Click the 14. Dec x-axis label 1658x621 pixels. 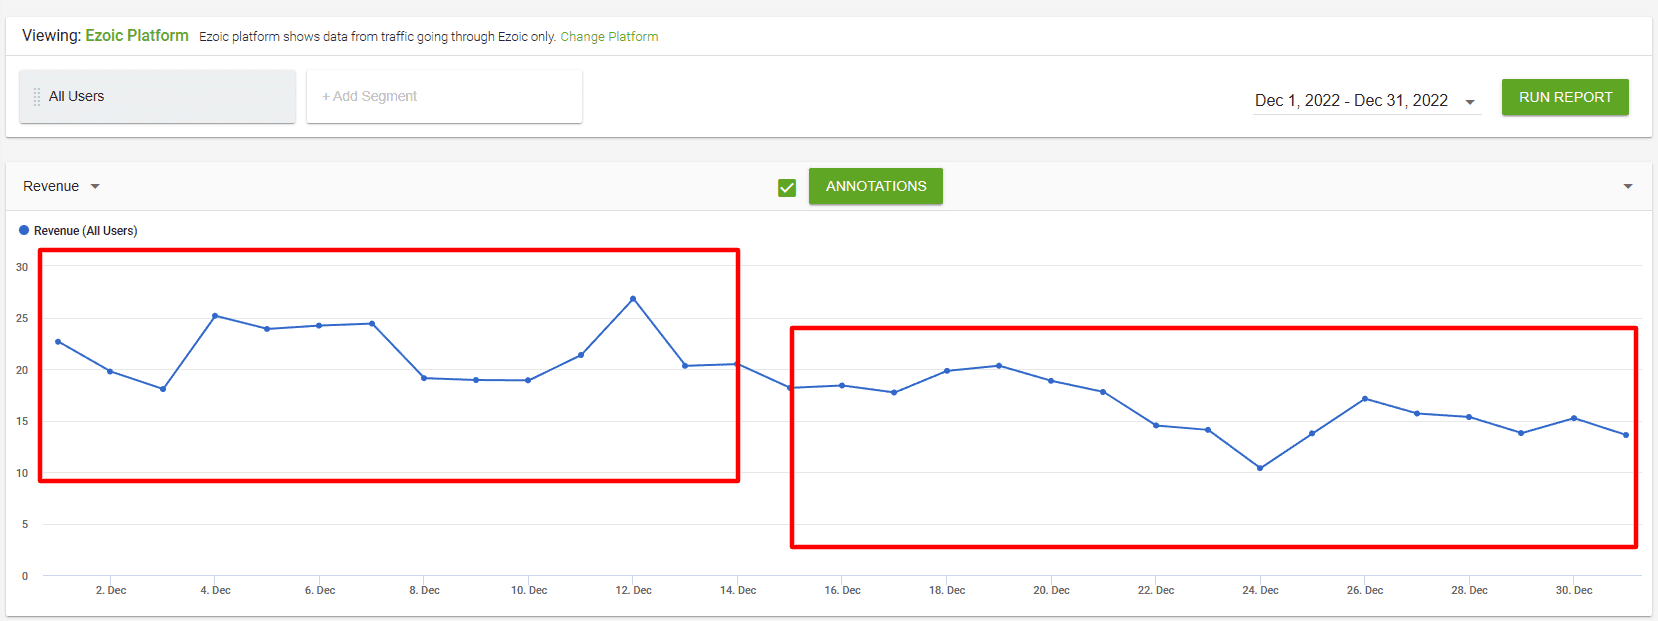coord(738,590)
